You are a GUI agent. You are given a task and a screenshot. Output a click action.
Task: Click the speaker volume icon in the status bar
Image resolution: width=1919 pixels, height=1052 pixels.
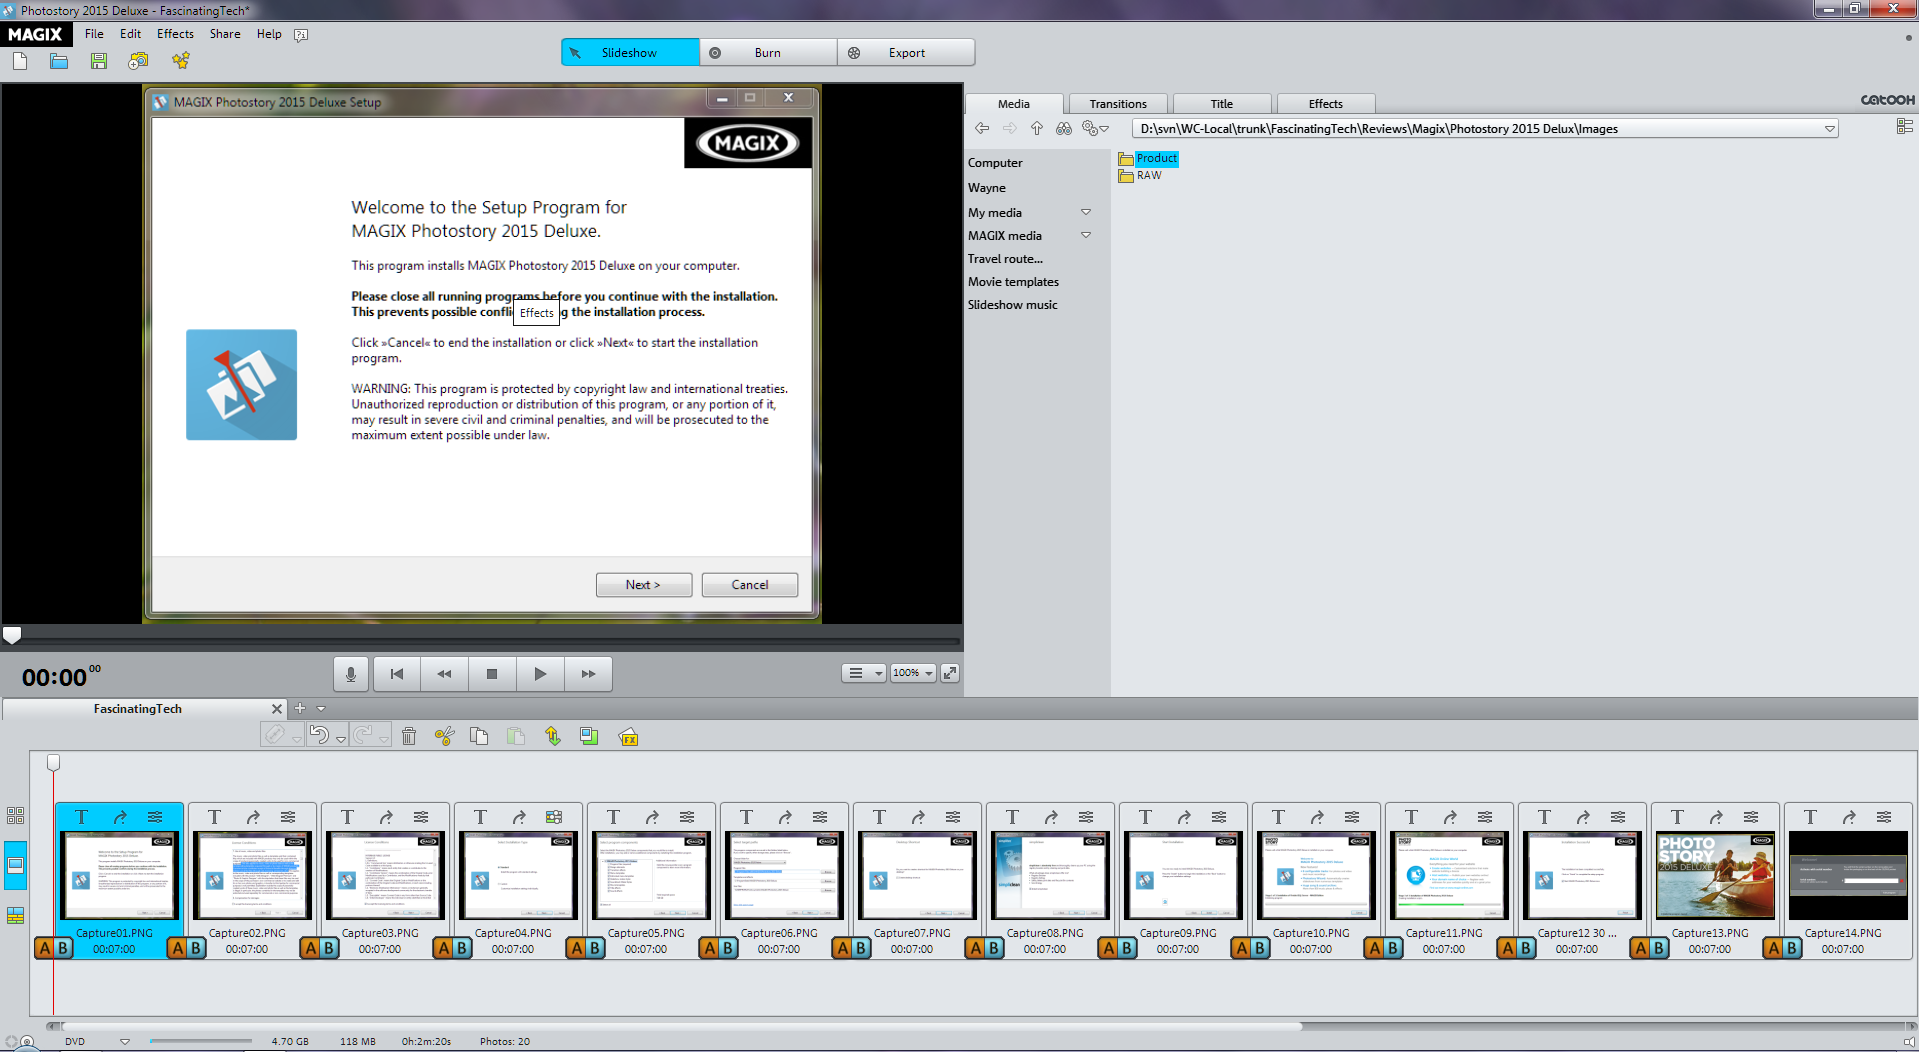coord(1909,1042)
